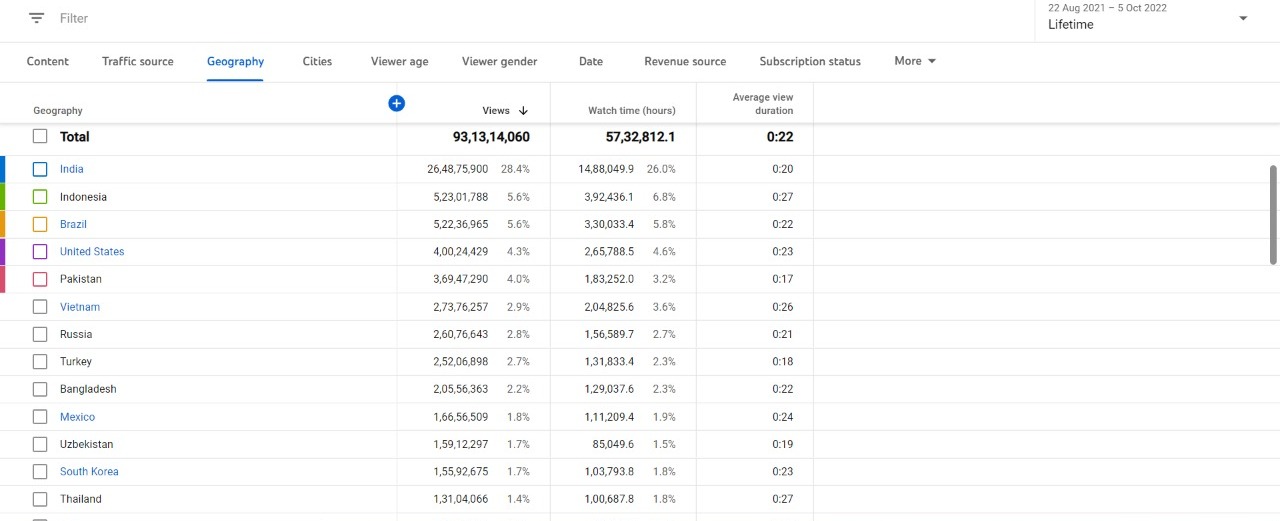This screenshot has height=521, width=1280.
Task: Switch to the Content tab
Action: coord(48,61)
